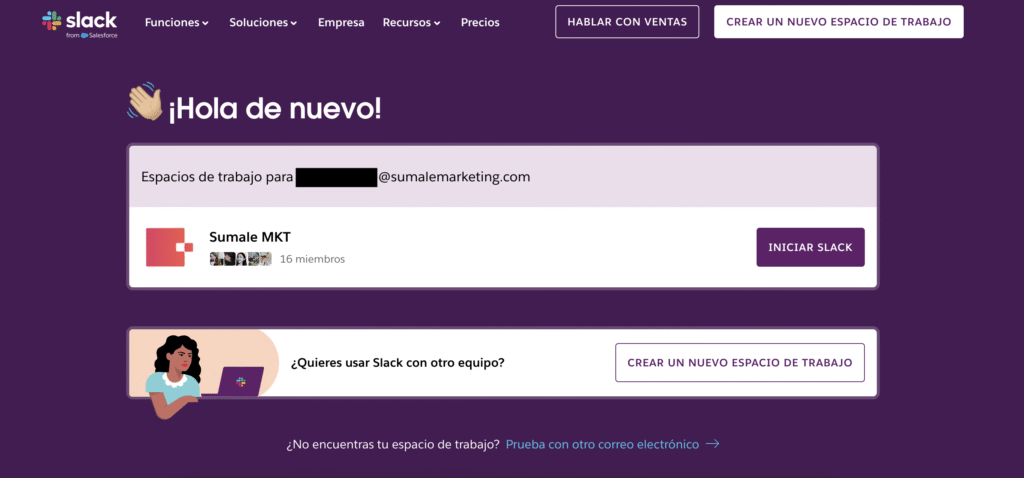
Task: Click the Hablar con ventas button
Action: (x=627, y=22)
